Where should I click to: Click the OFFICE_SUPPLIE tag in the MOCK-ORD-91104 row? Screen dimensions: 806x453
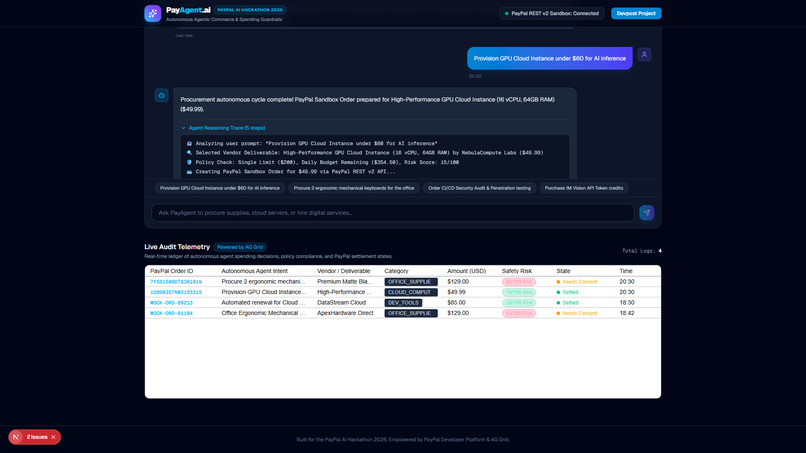411,313
